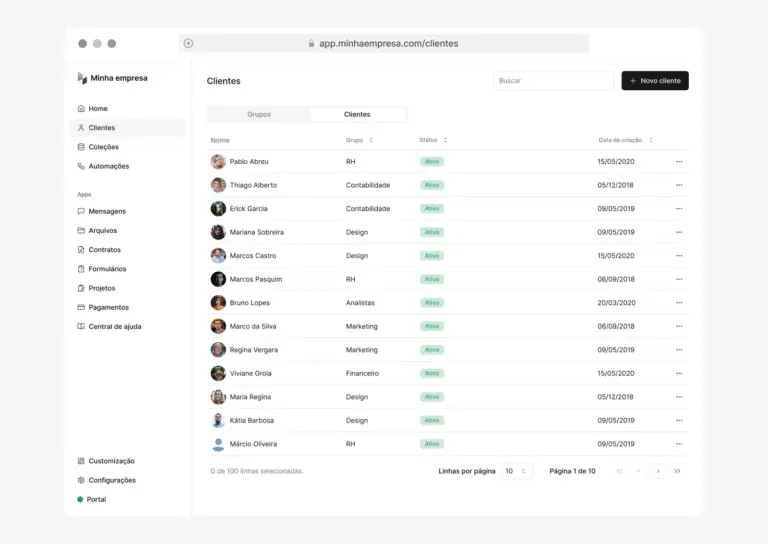This screenshot has width=768, height=544.
Task: Open options menu for Márcio Oliveira
Action: [x=679, y=444]
